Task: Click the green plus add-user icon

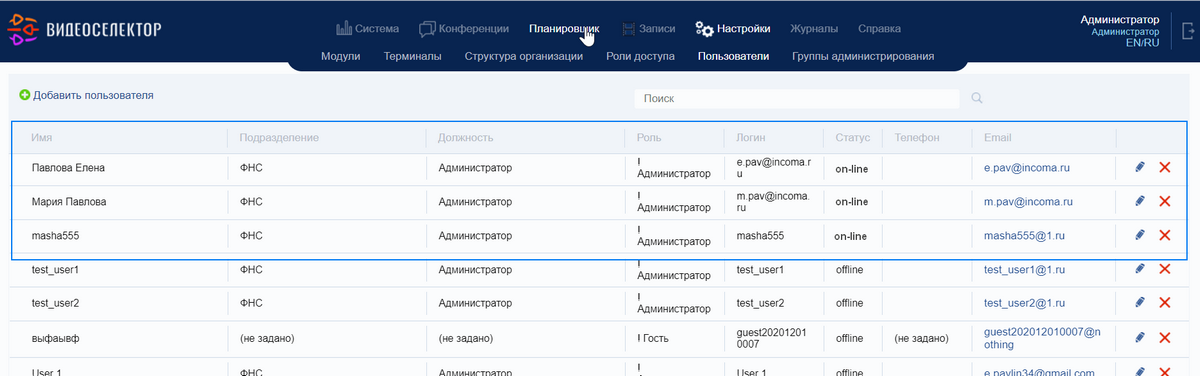Action: click(24, 95)
